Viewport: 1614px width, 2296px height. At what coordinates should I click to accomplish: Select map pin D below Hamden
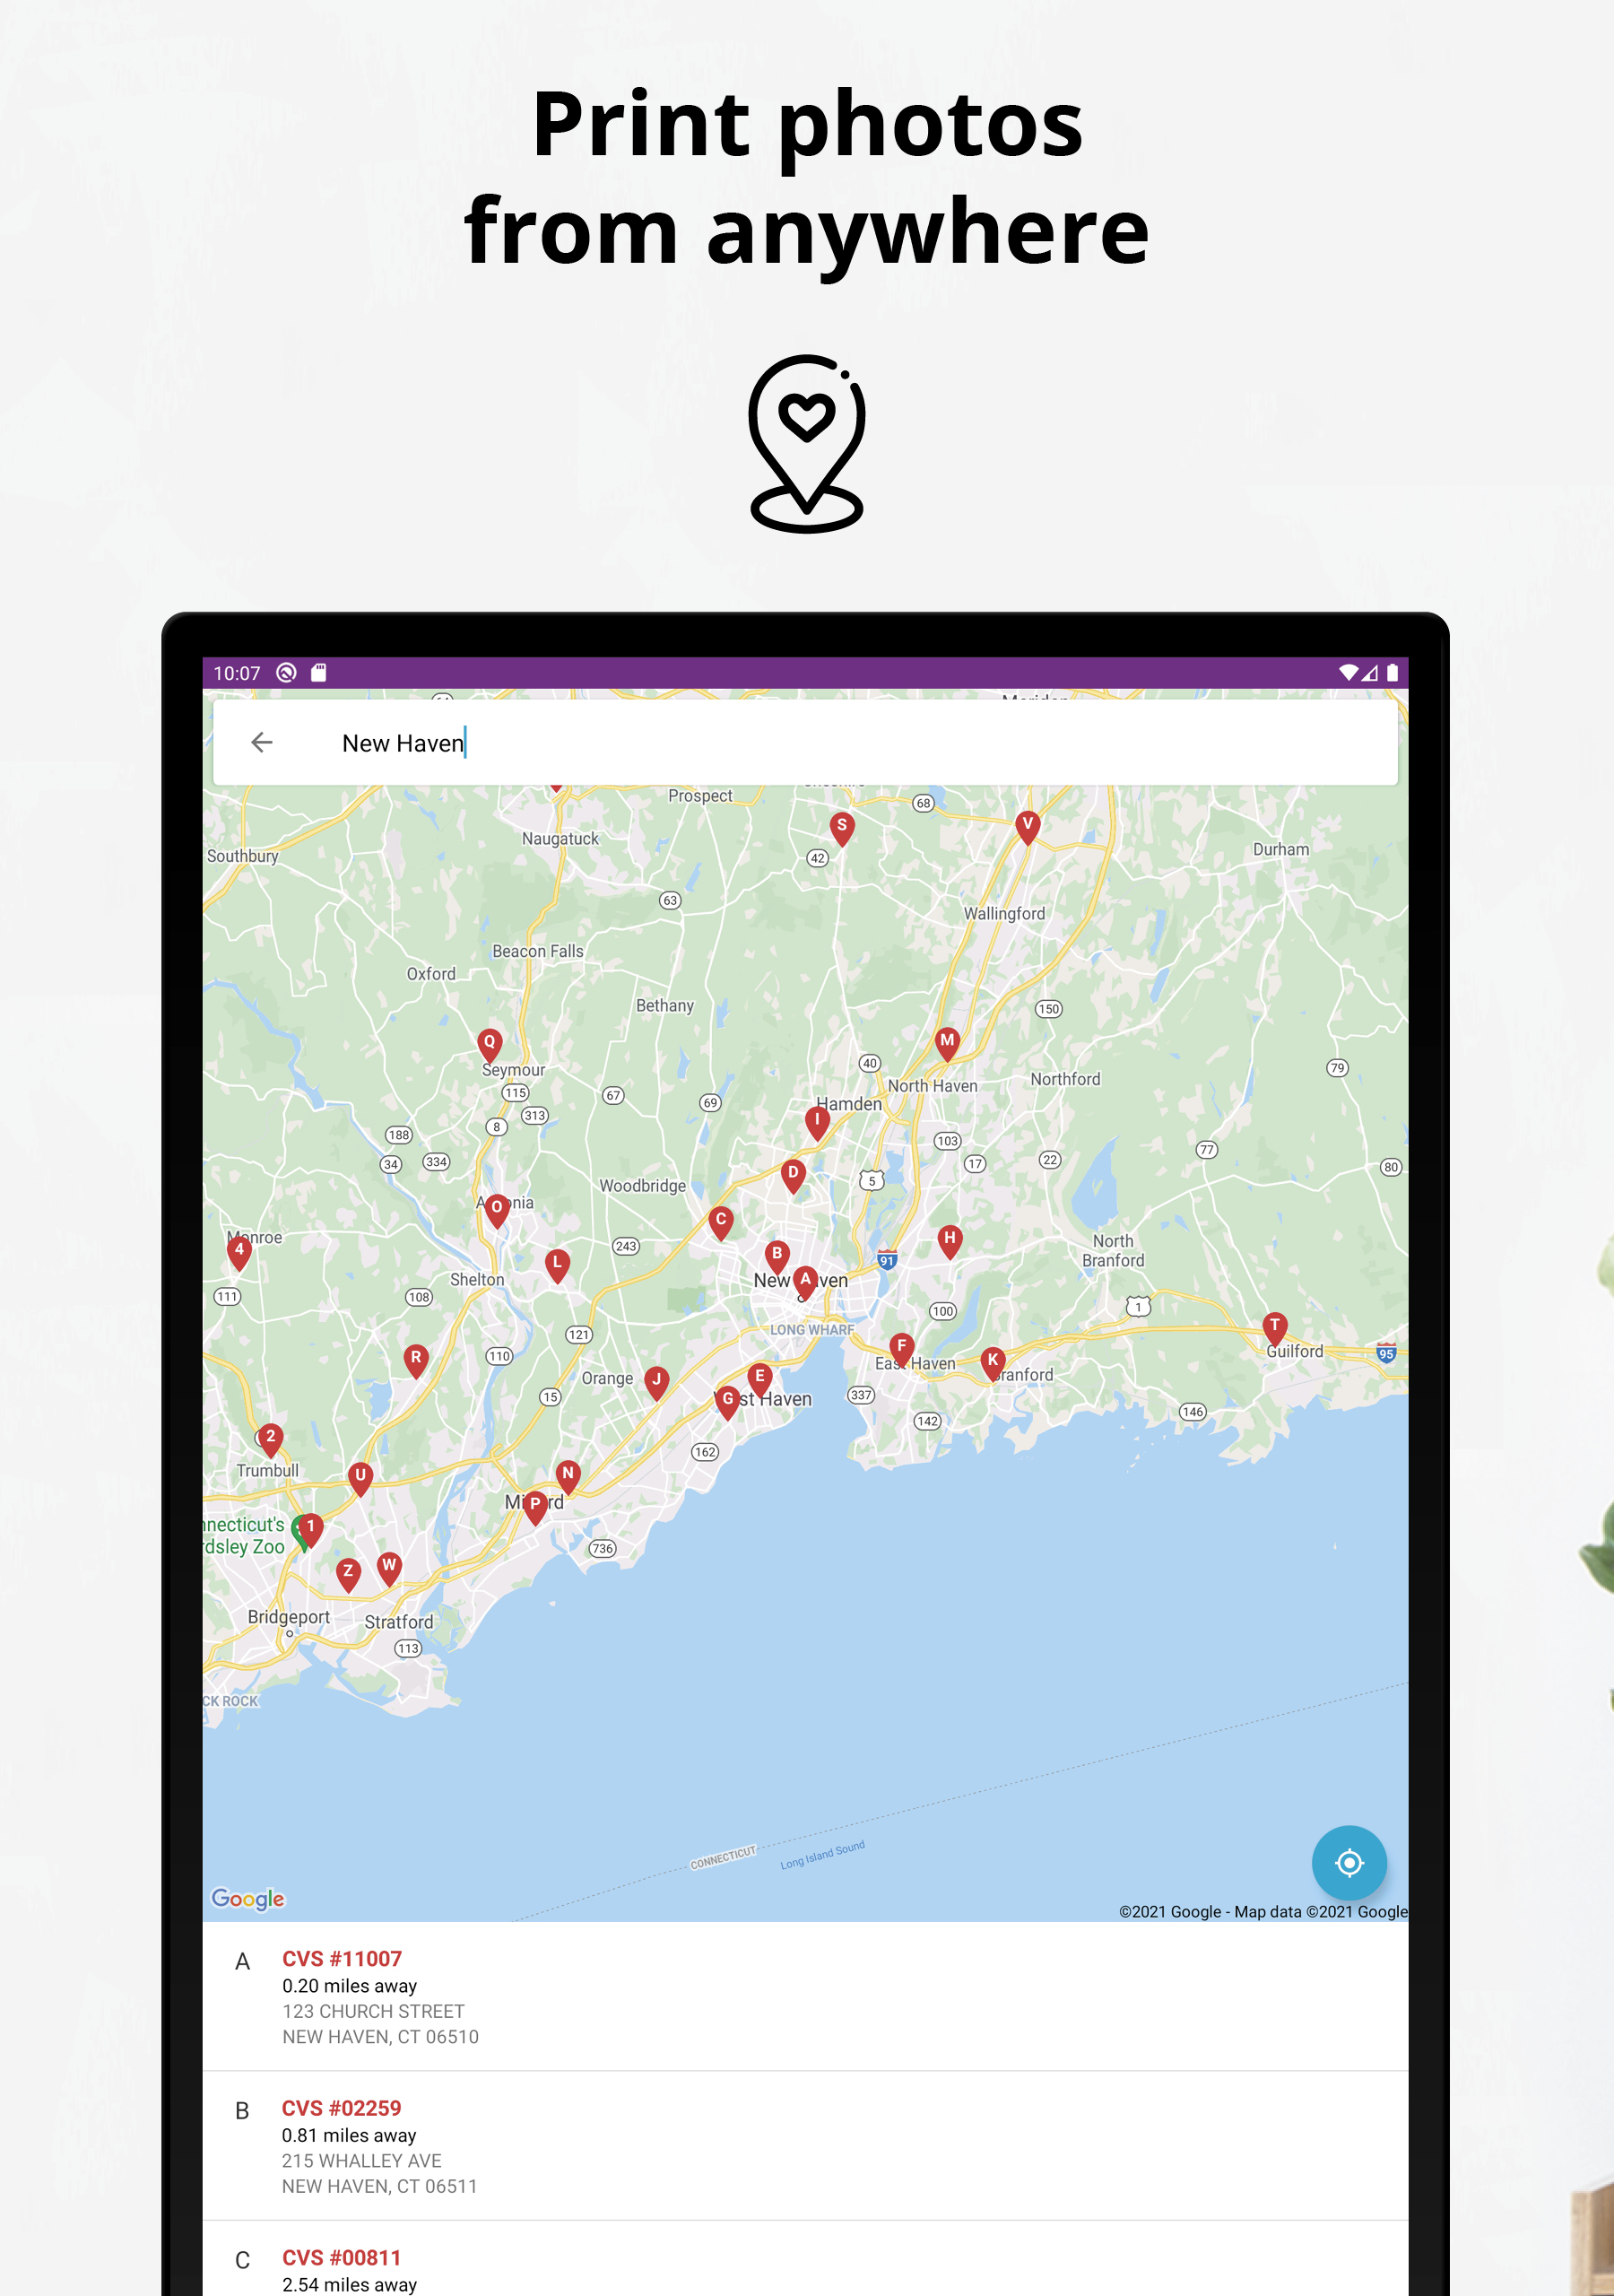[793, 1176]
